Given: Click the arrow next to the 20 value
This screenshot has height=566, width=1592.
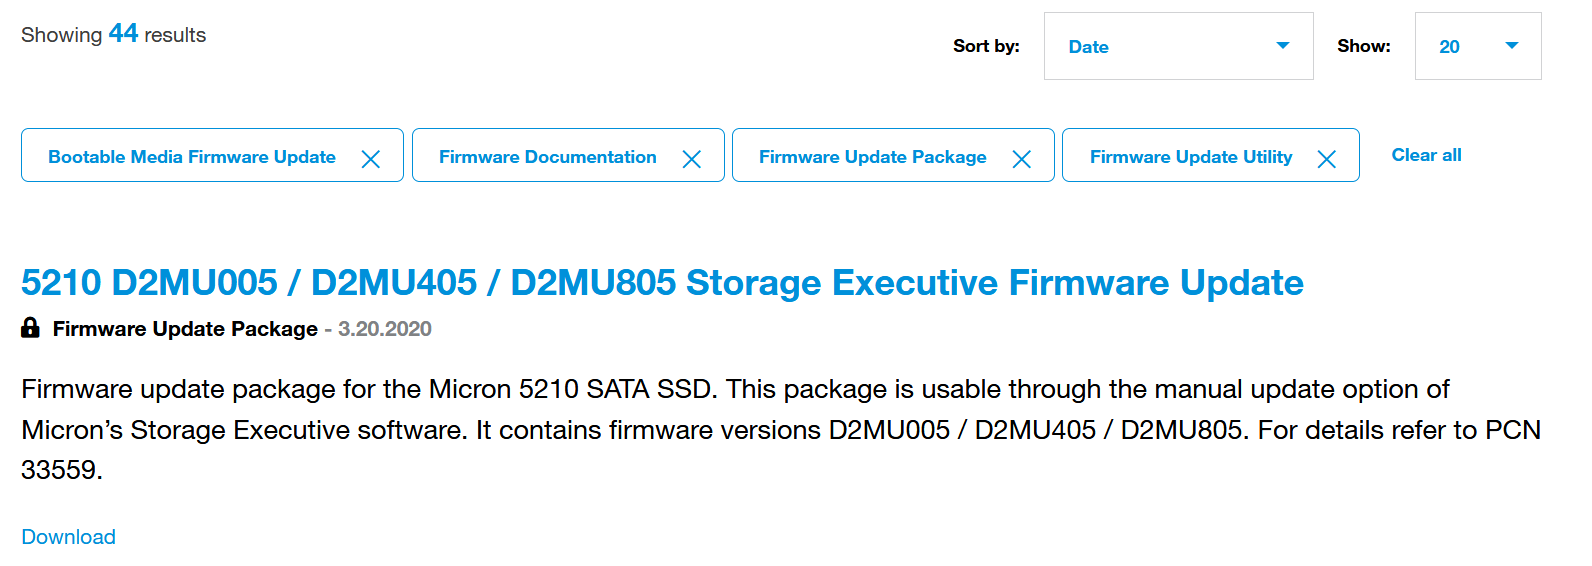Looking at the screenshot, I should (1511, 46).
